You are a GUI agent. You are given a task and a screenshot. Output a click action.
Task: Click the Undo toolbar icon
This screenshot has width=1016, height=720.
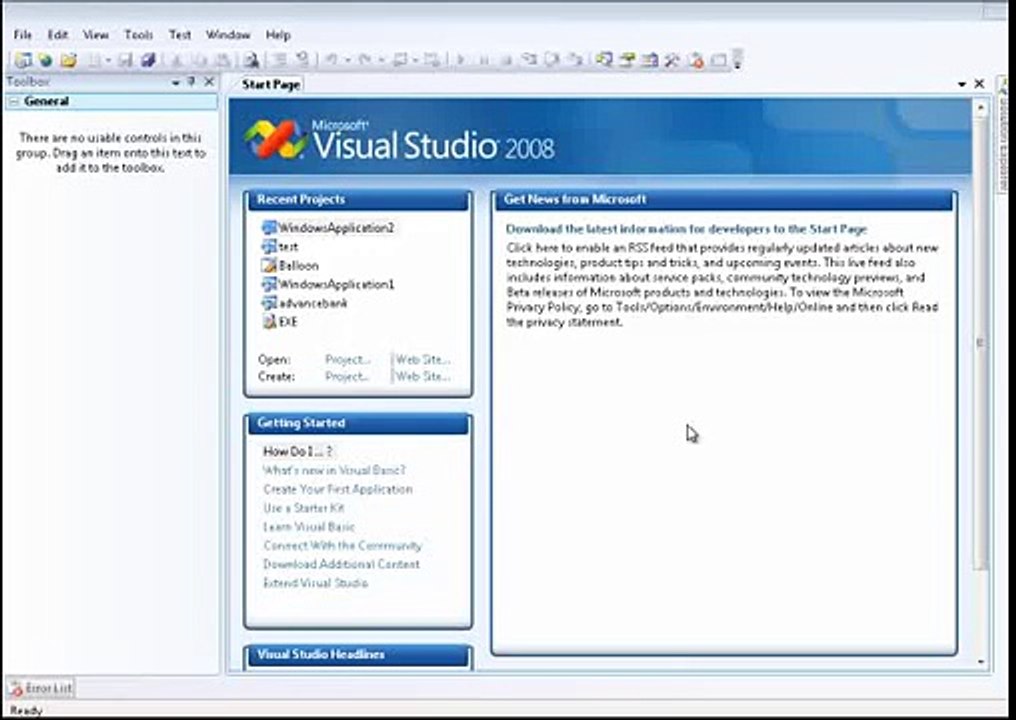[x=332, y=60]
